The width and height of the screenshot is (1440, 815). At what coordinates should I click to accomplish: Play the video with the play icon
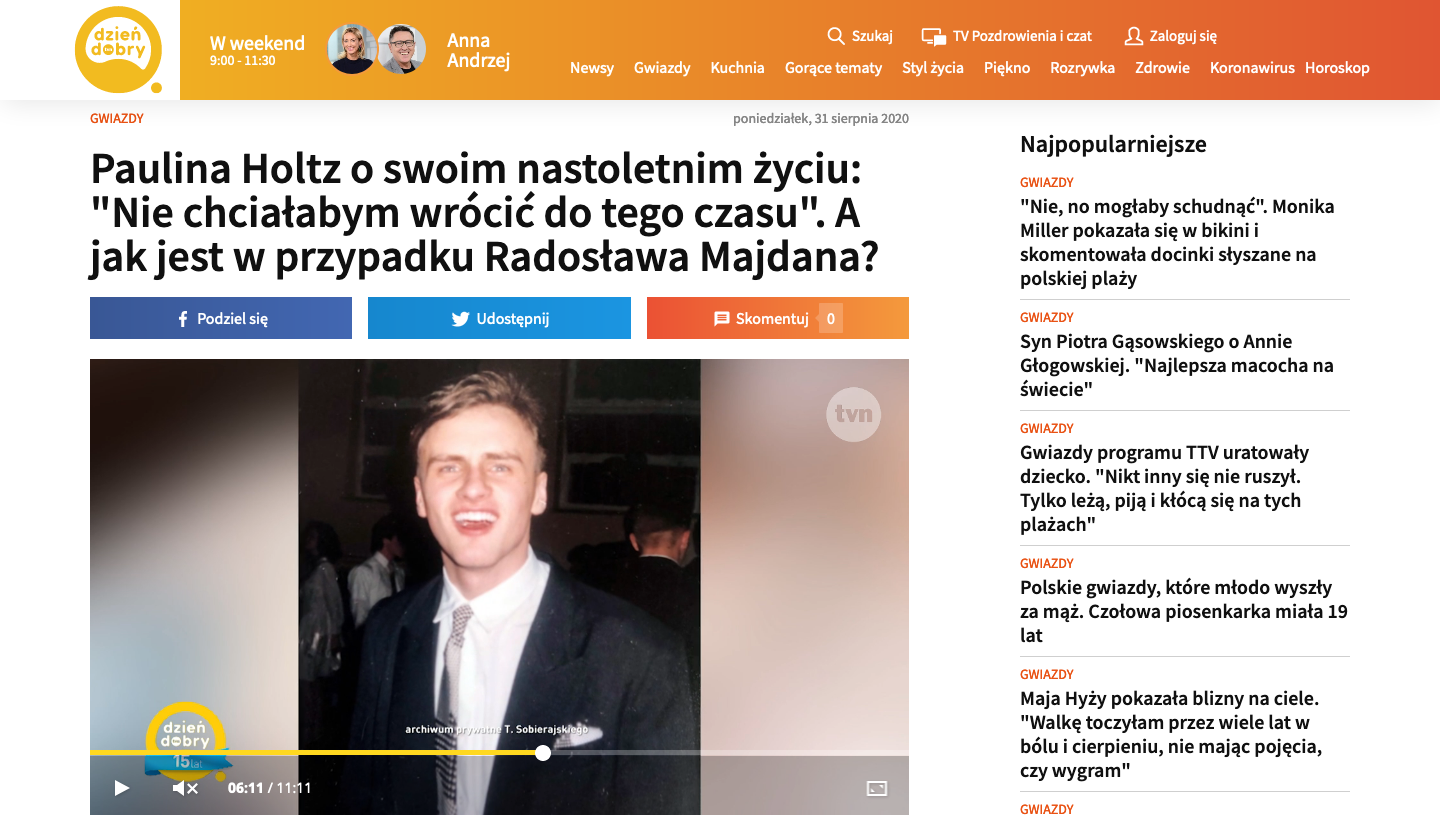point(122,788)
